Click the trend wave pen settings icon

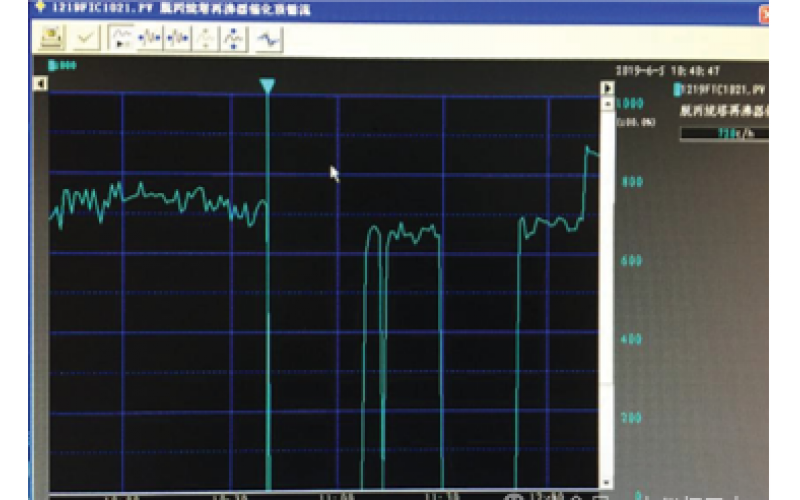coord(269,38)
